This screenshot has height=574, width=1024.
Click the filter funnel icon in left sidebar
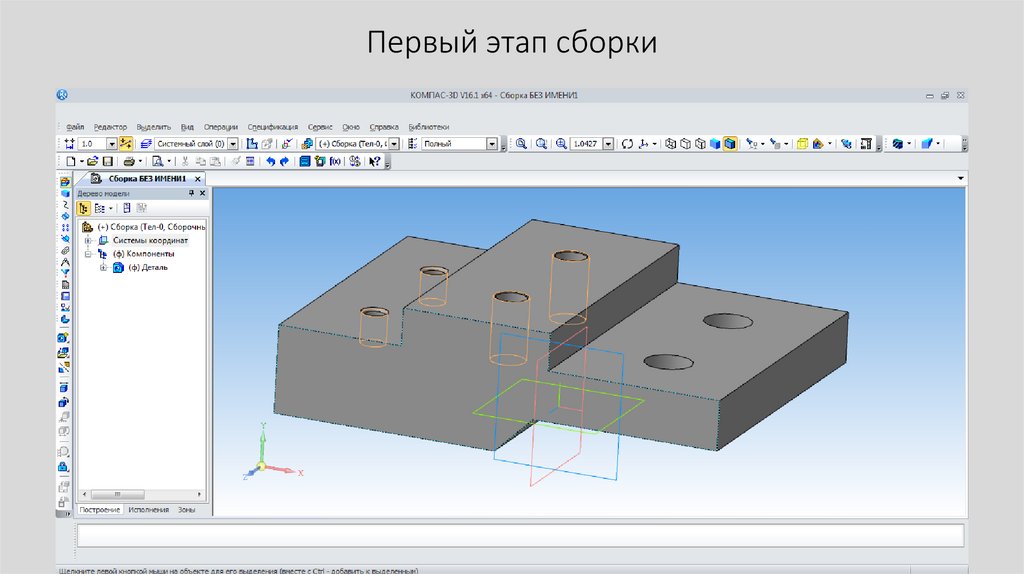(x=65, y=273)
